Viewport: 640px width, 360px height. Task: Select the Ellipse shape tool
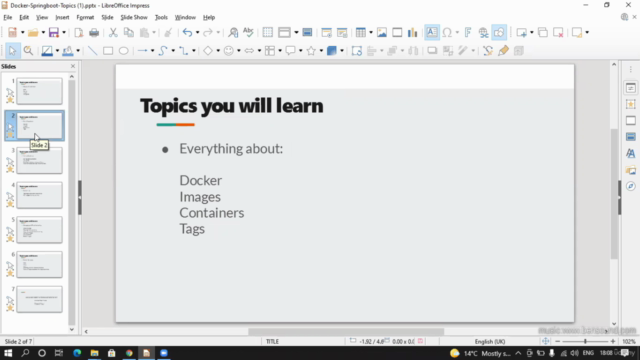[x=123, y=51]
